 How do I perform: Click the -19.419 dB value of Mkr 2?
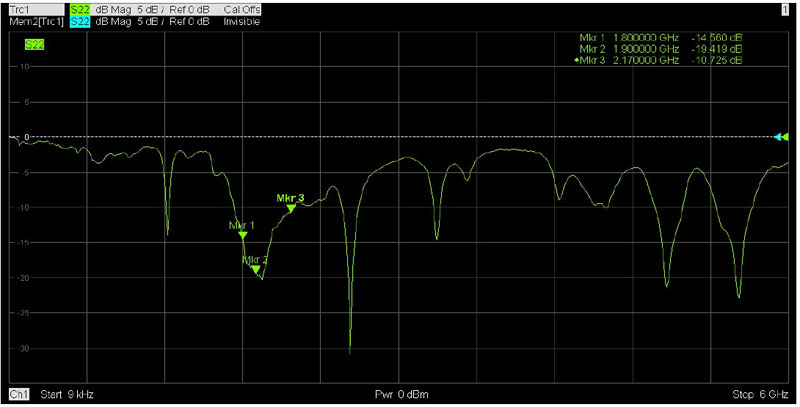(716, 49)
